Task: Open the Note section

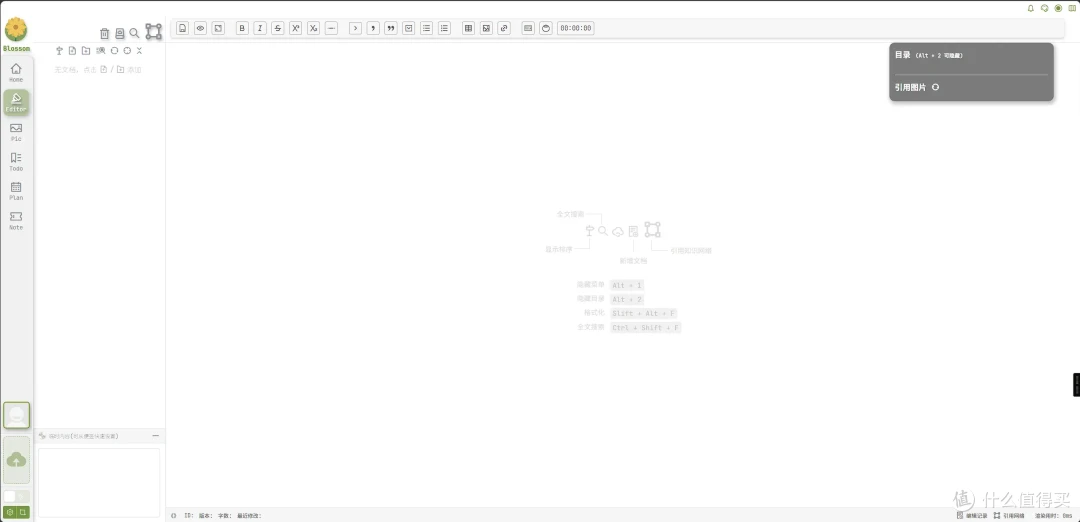Action: (16, 220)
